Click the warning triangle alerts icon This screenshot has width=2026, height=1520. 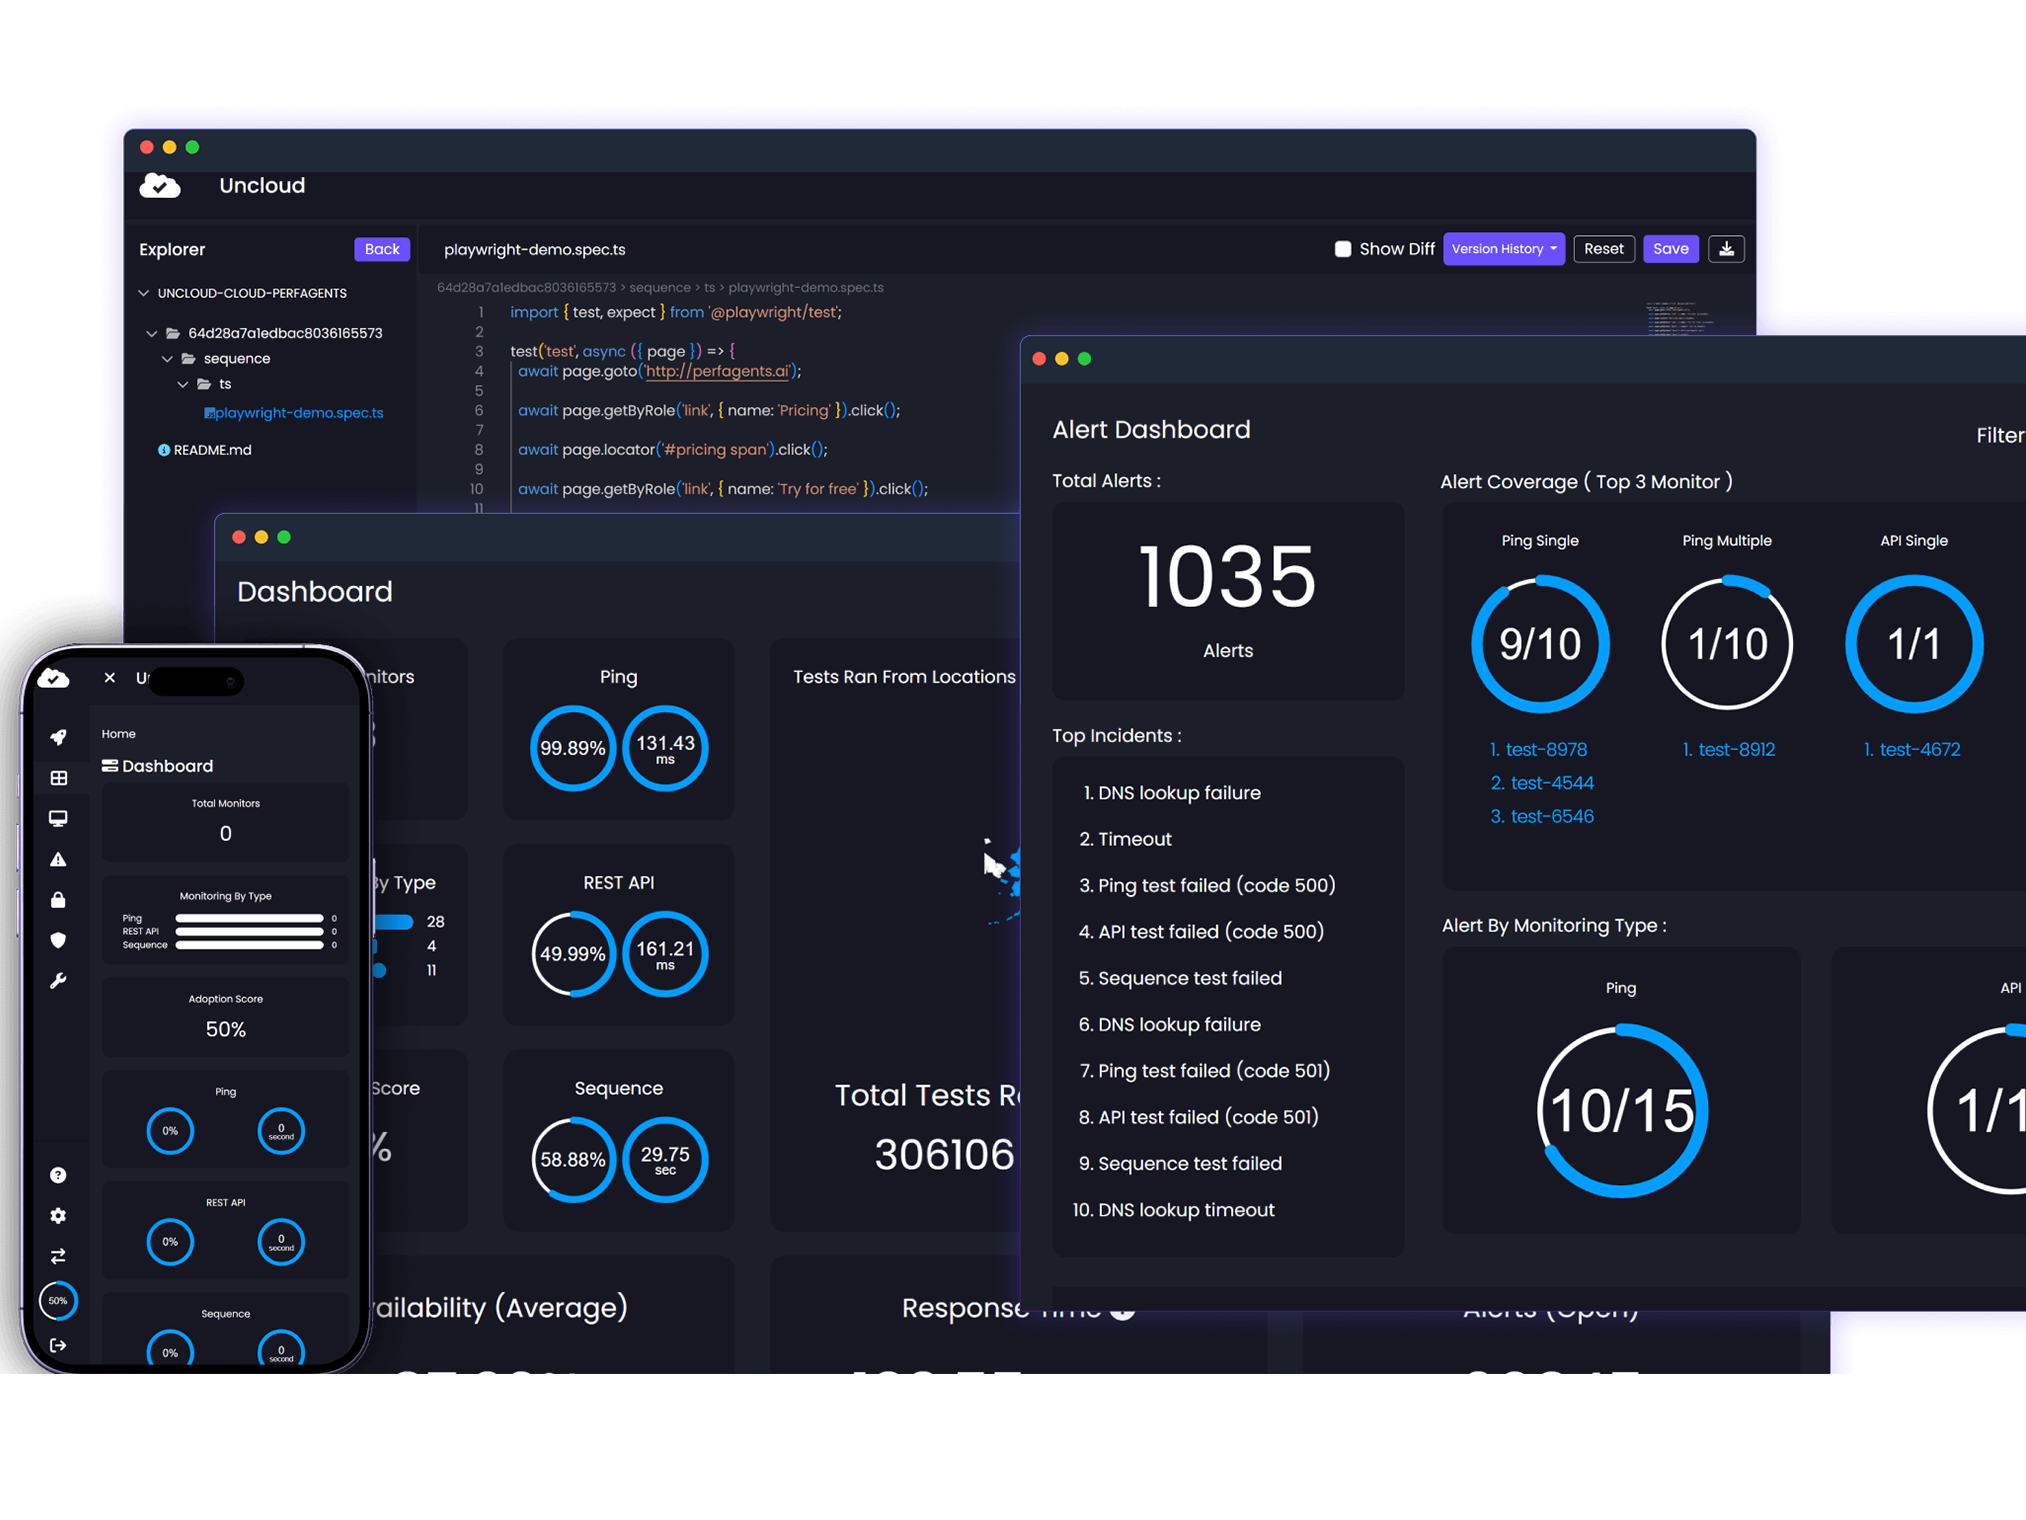59,859
